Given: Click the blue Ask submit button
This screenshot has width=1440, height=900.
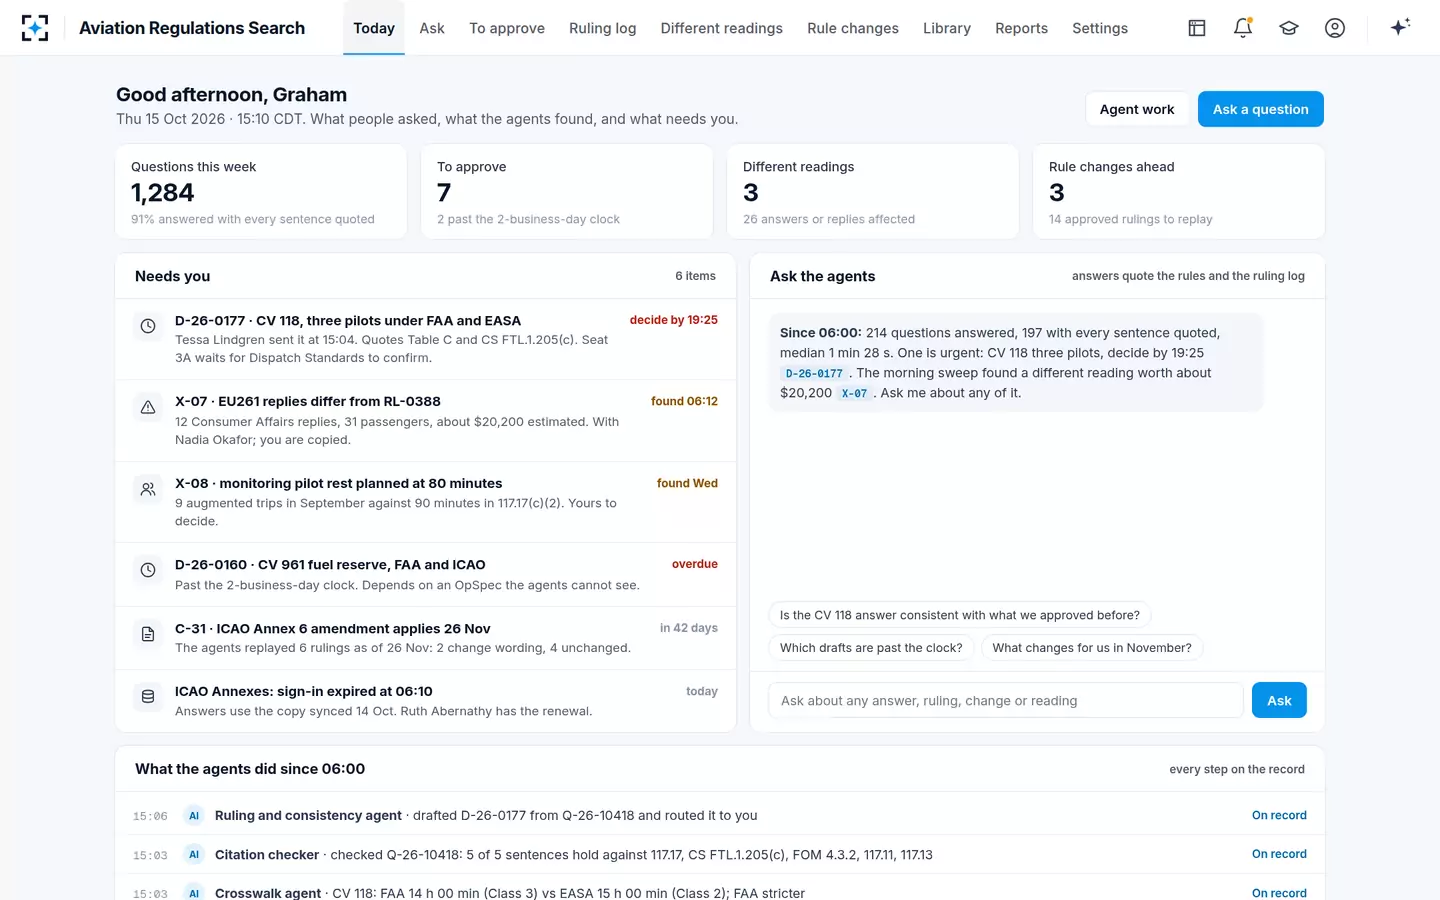Looking at the screenshot, I should point(1279,700).
